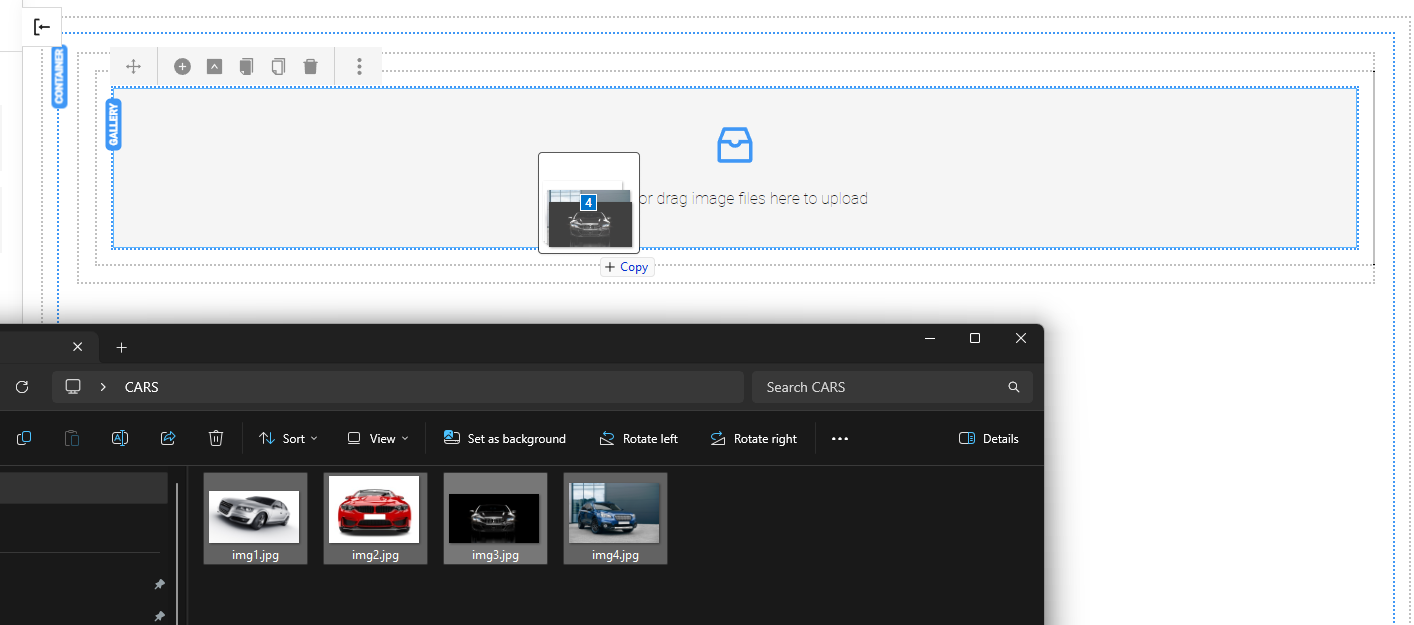Select the move handle on the widget toolbar
Image resolution: width=1414 pixels, height=625 pixels.
(x=133, y=65)
